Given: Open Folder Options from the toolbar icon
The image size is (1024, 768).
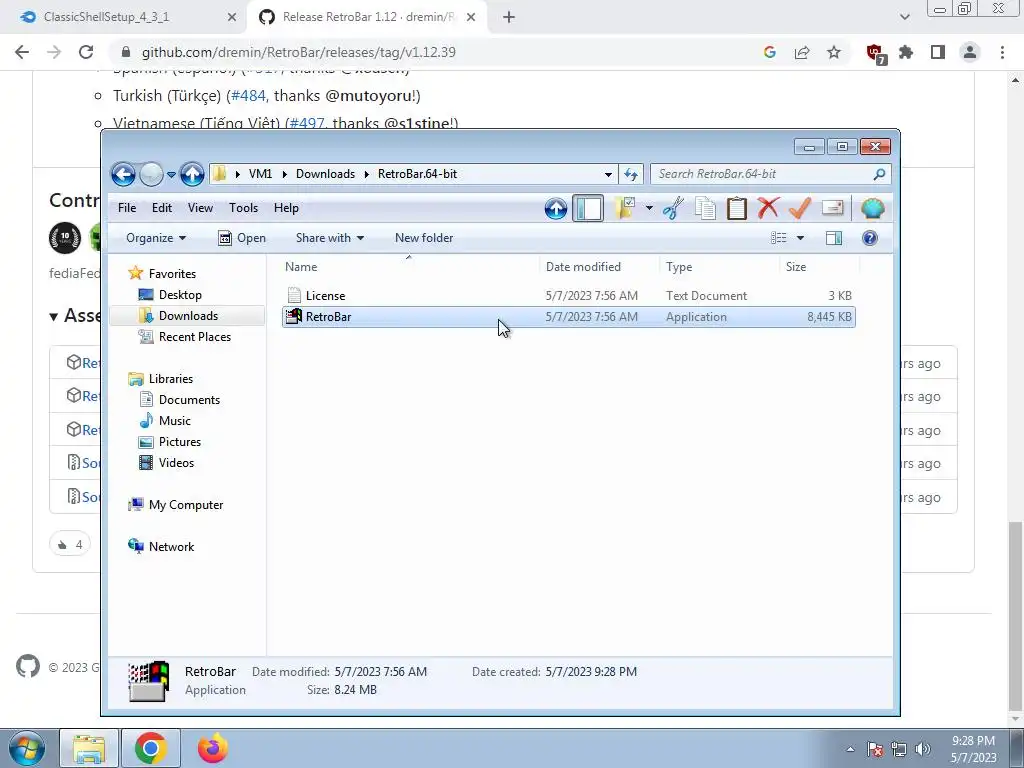Looking at the screenshot, I should pos(626,208).
